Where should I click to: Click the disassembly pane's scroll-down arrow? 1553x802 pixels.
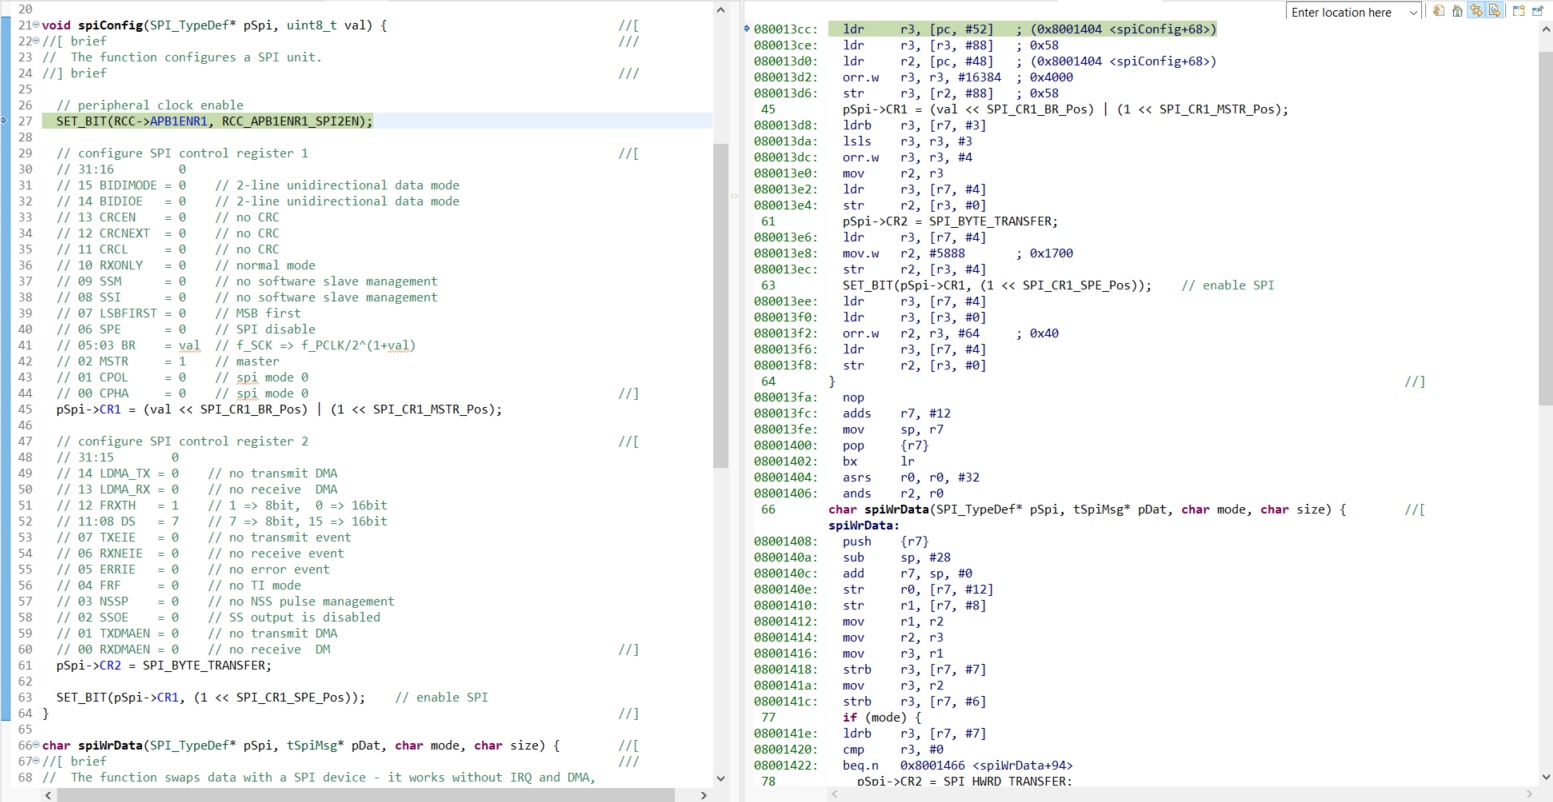pos(1544,778)
